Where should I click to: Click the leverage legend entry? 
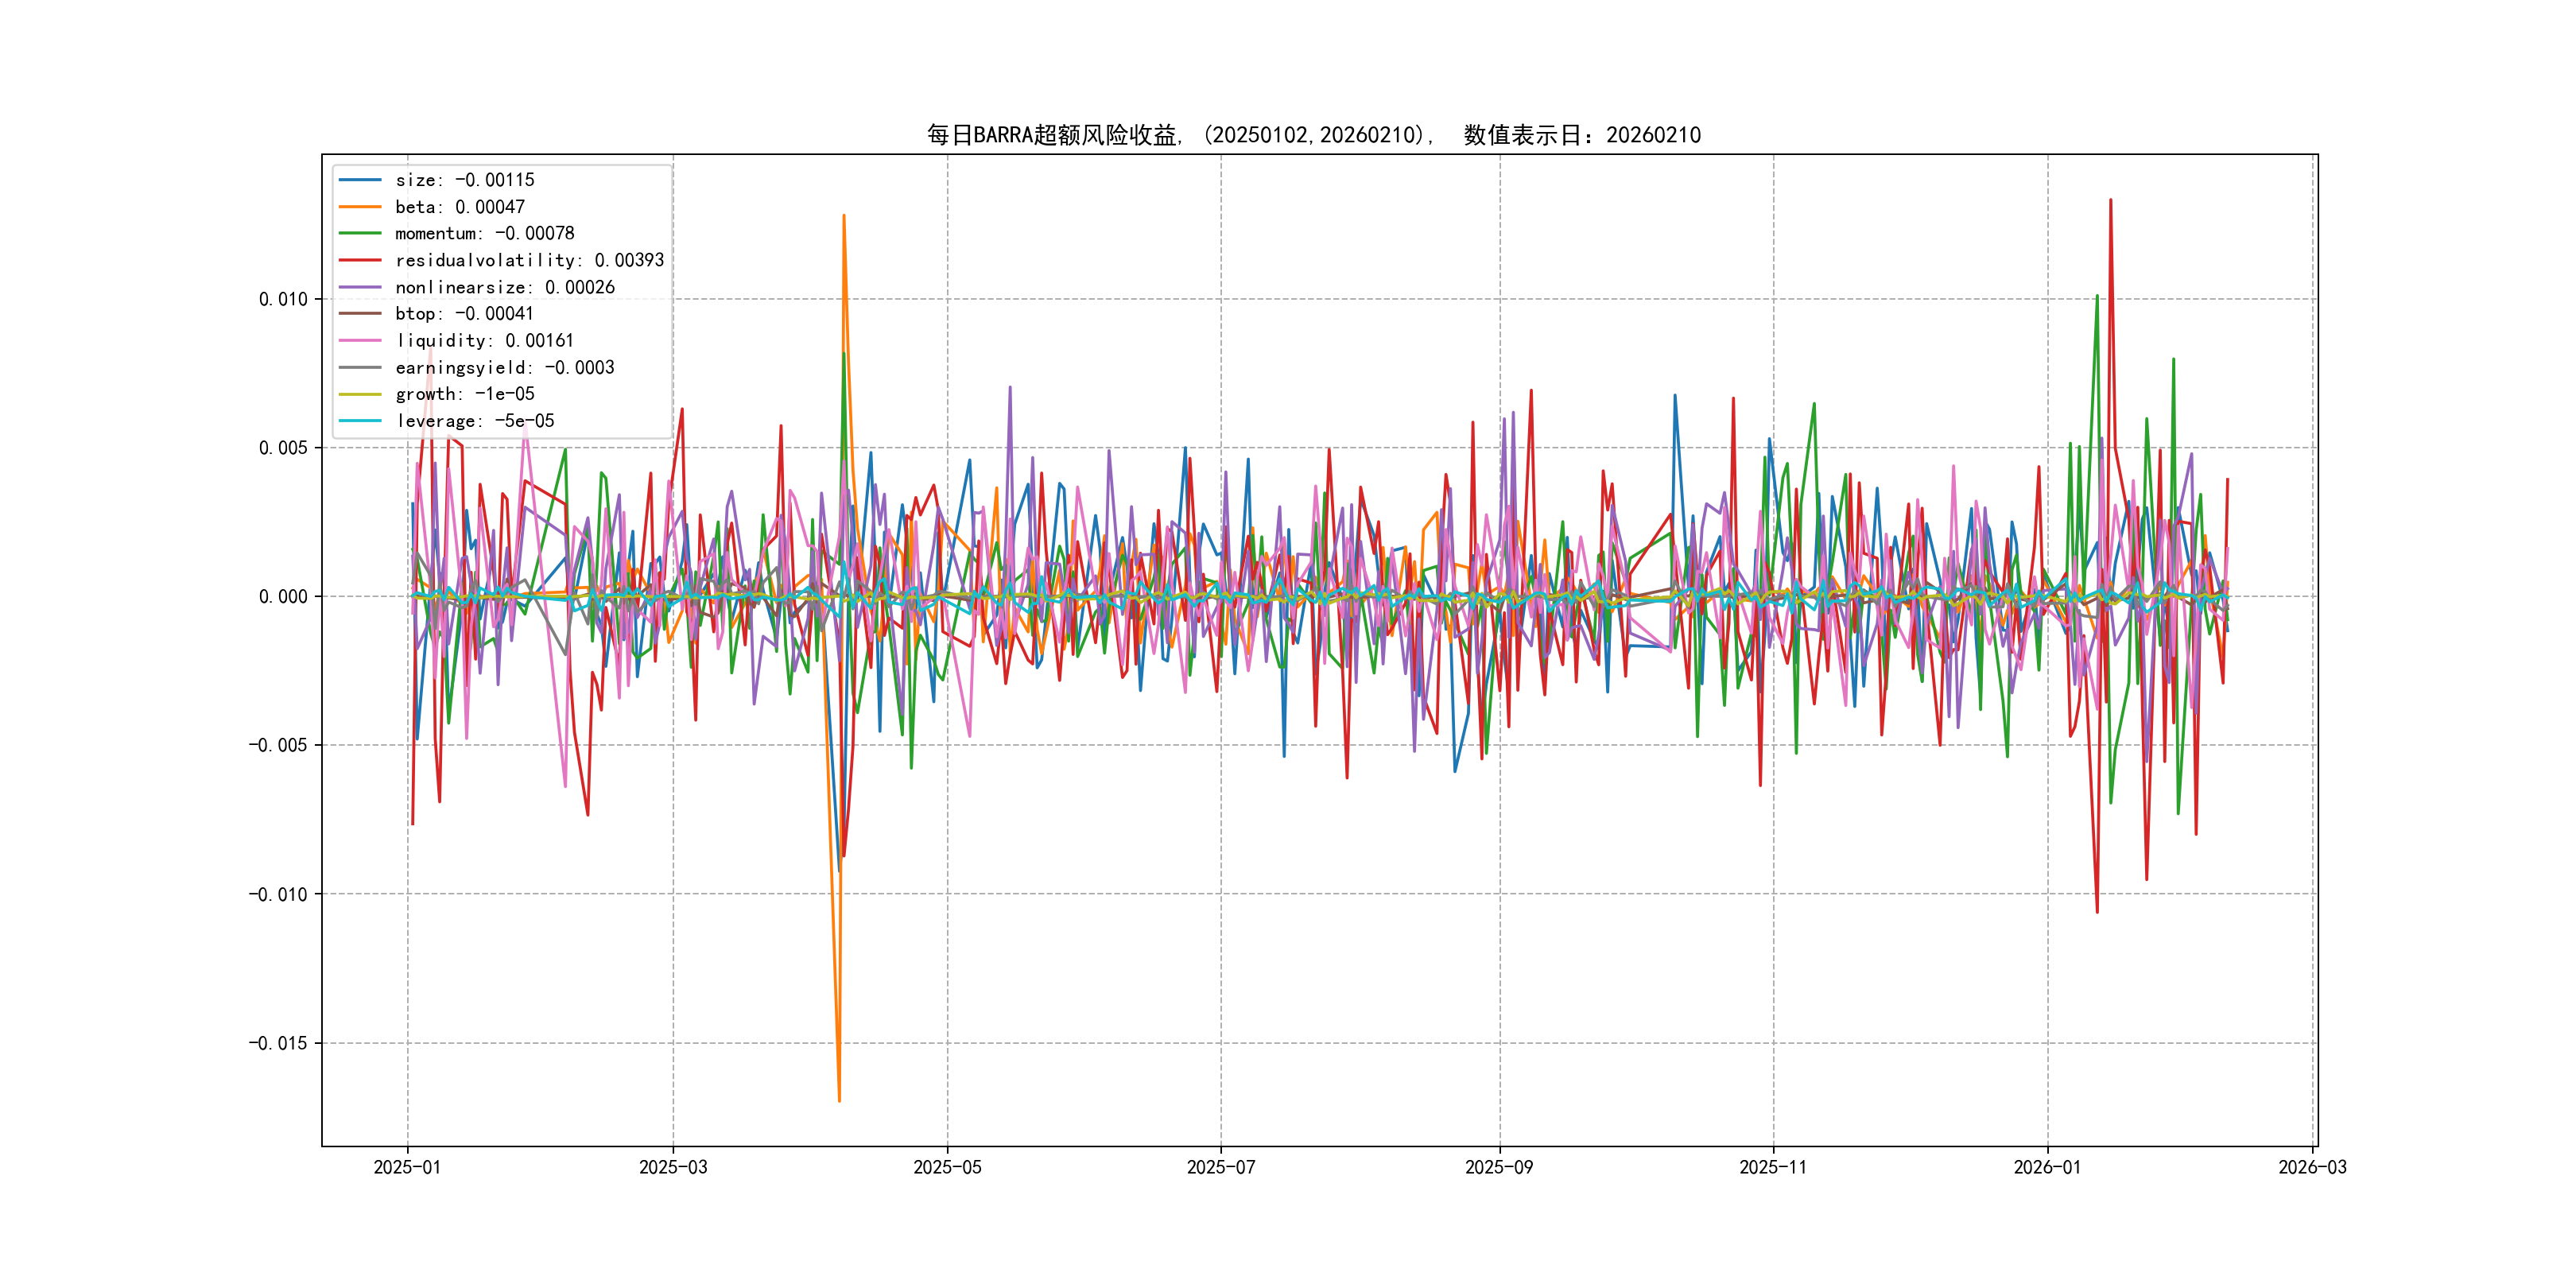[474, 421]
